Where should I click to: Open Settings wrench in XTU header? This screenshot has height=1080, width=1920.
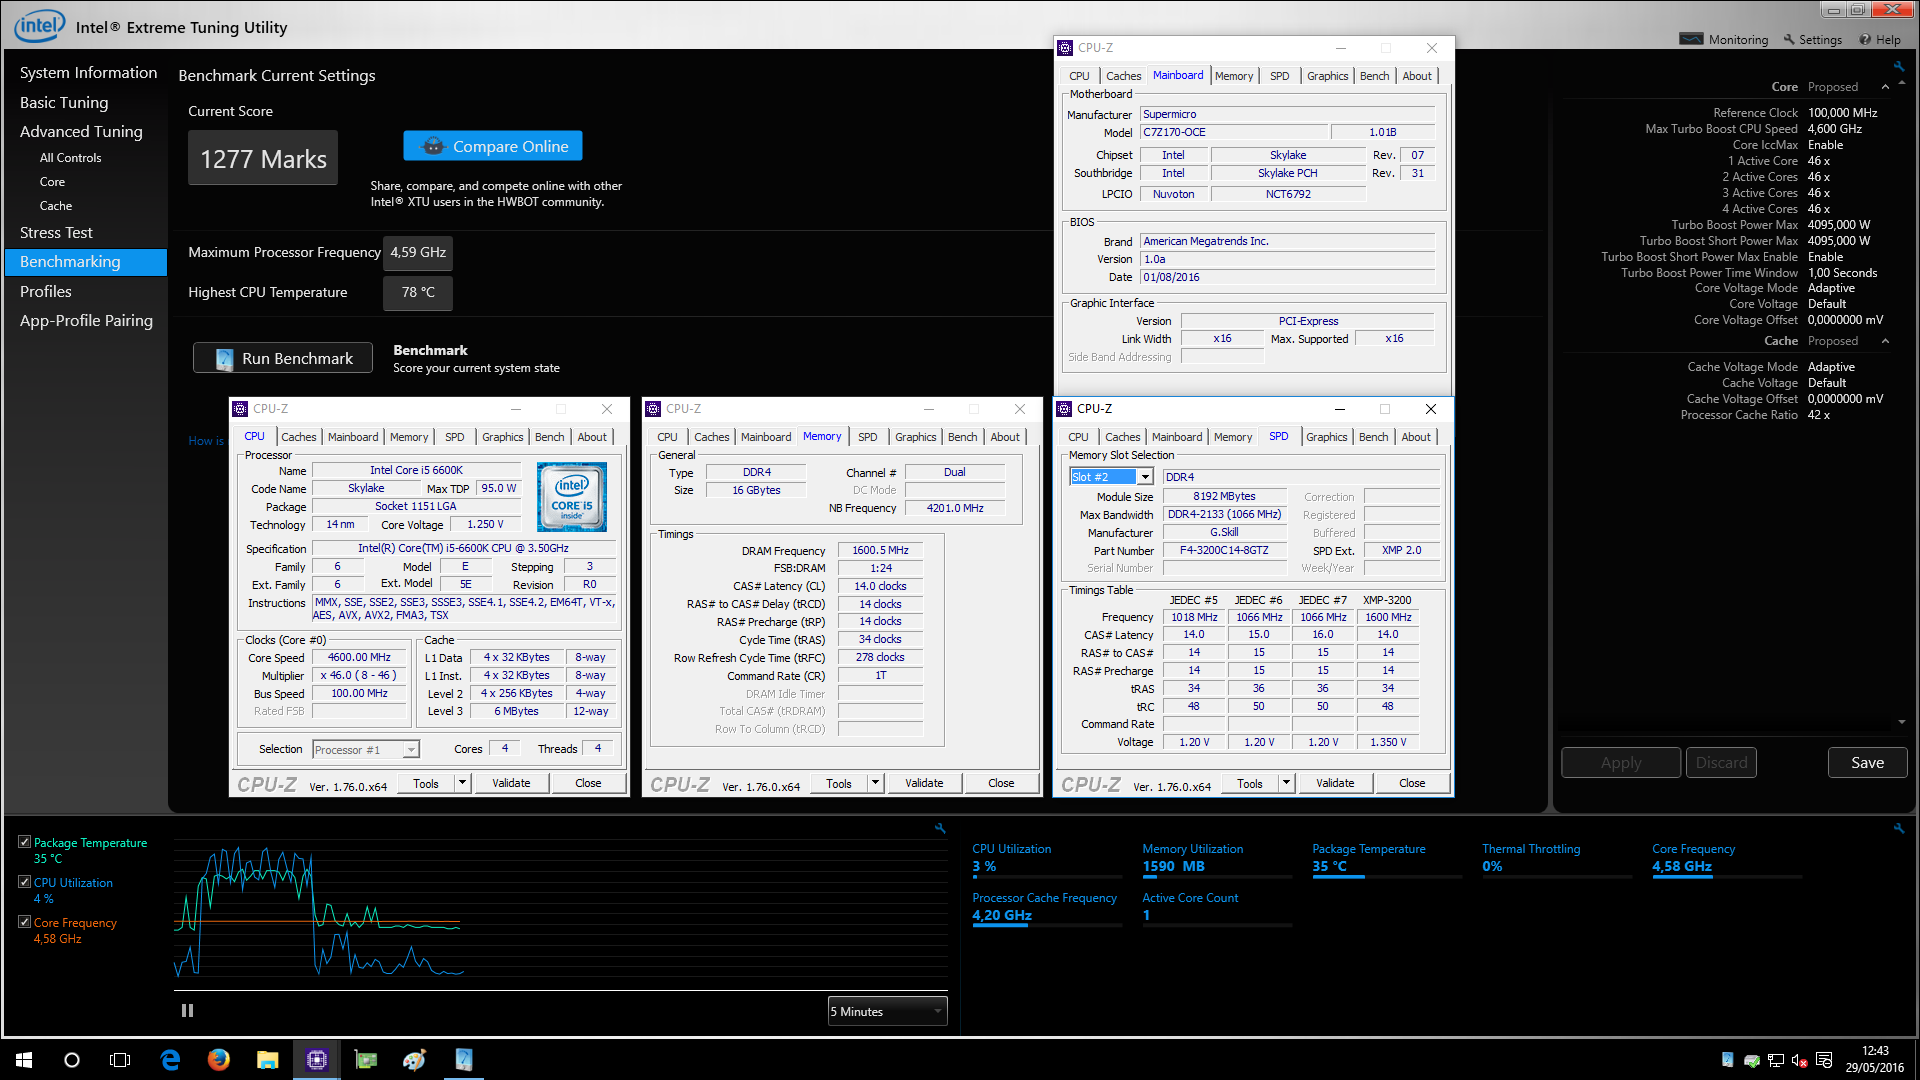pos(1789,40)
